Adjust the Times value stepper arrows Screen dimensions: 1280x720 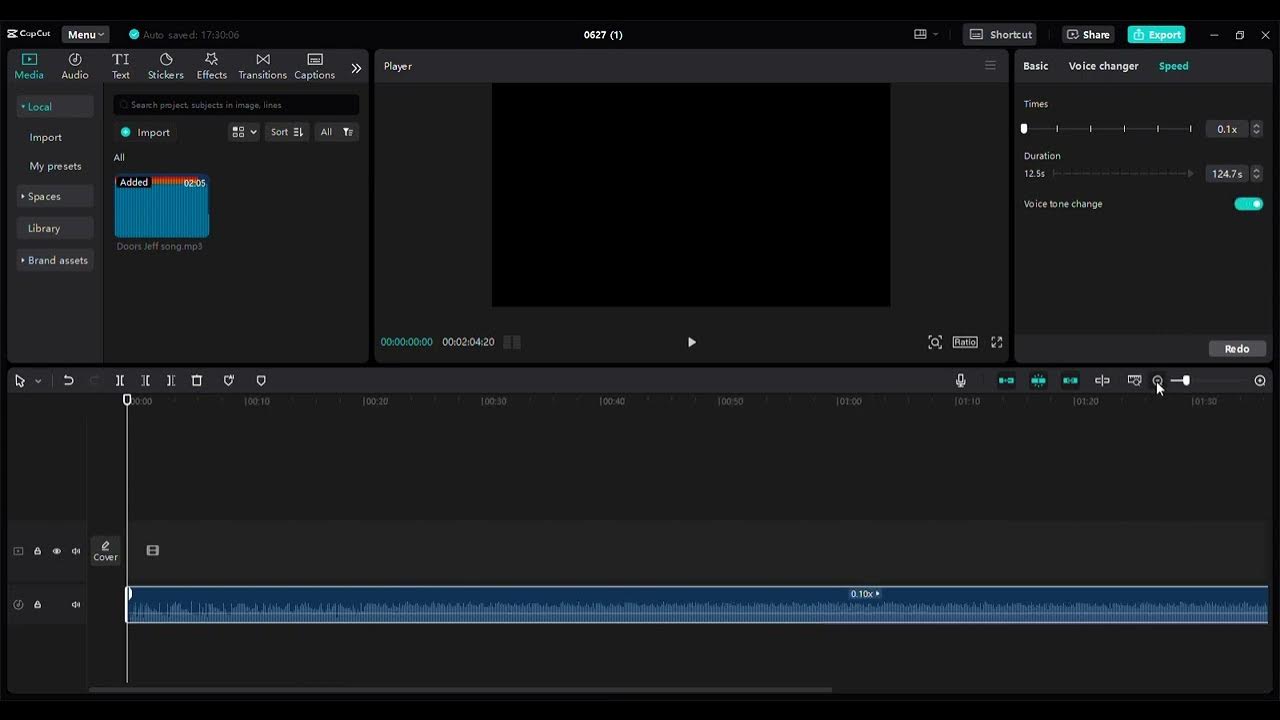click(1257, 129)
